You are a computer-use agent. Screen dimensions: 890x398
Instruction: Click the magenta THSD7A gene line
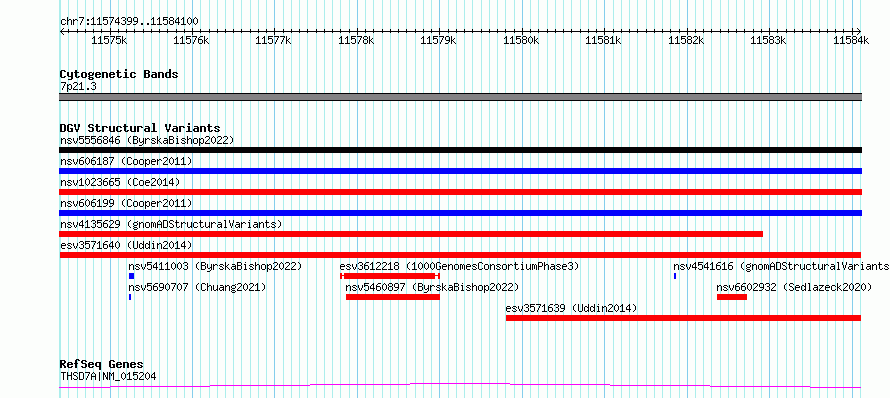tap(460, 386)
